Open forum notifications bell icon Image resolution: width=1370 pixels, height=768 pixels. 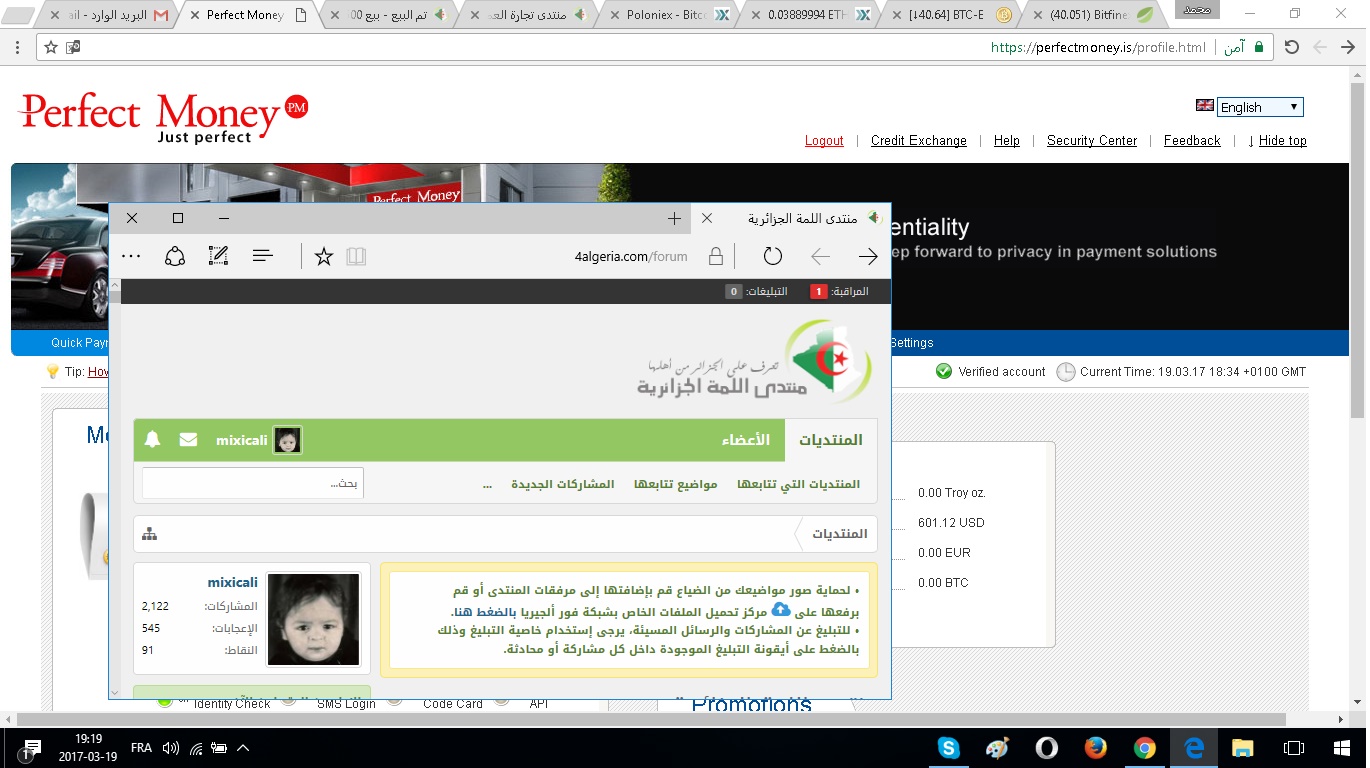(x=152, y=439)
